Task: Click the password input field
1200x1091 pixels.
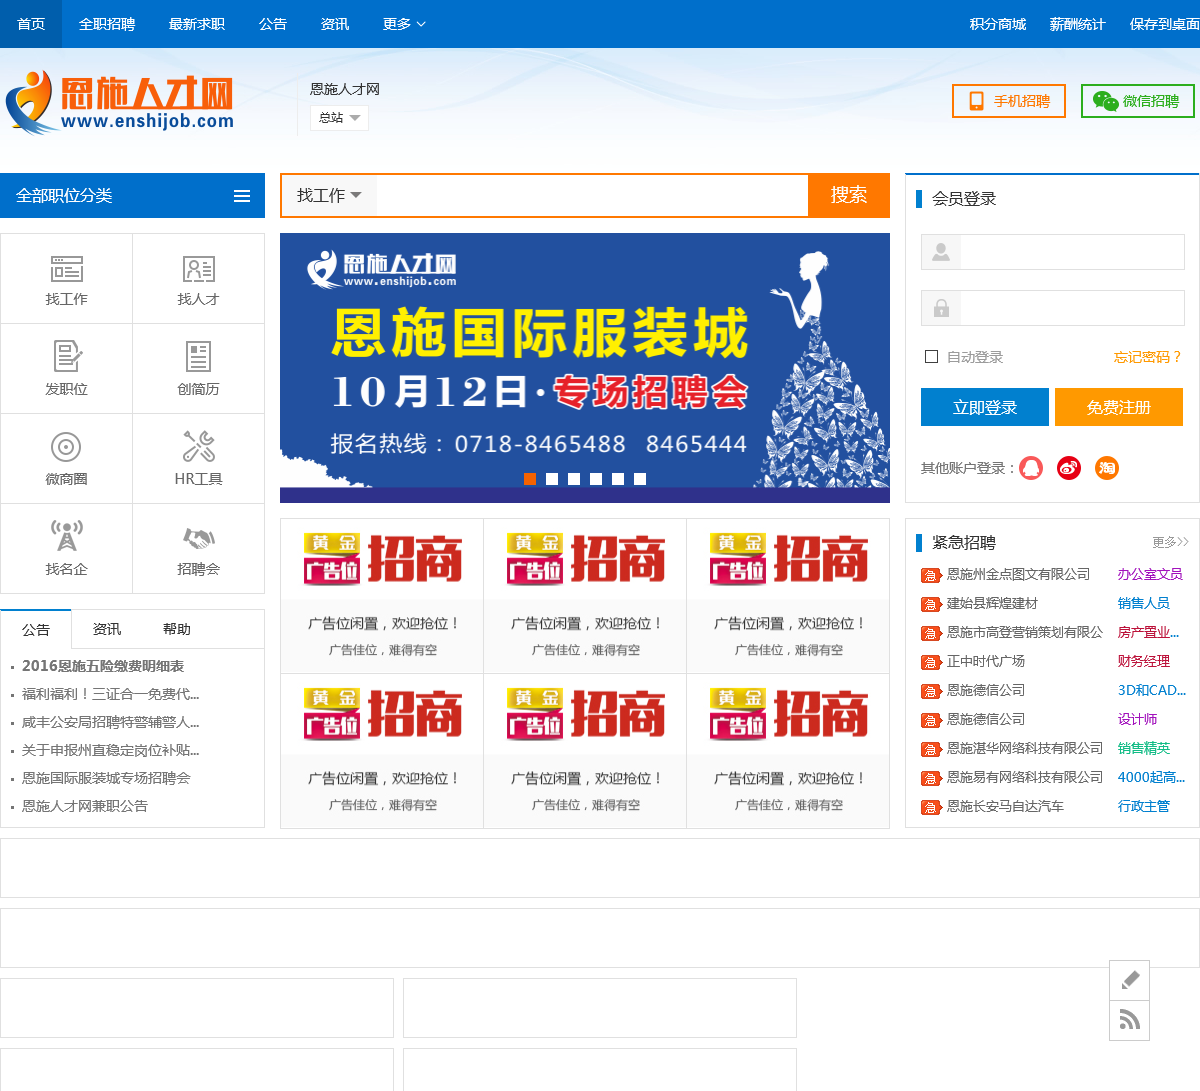Action: [1072, 308]
